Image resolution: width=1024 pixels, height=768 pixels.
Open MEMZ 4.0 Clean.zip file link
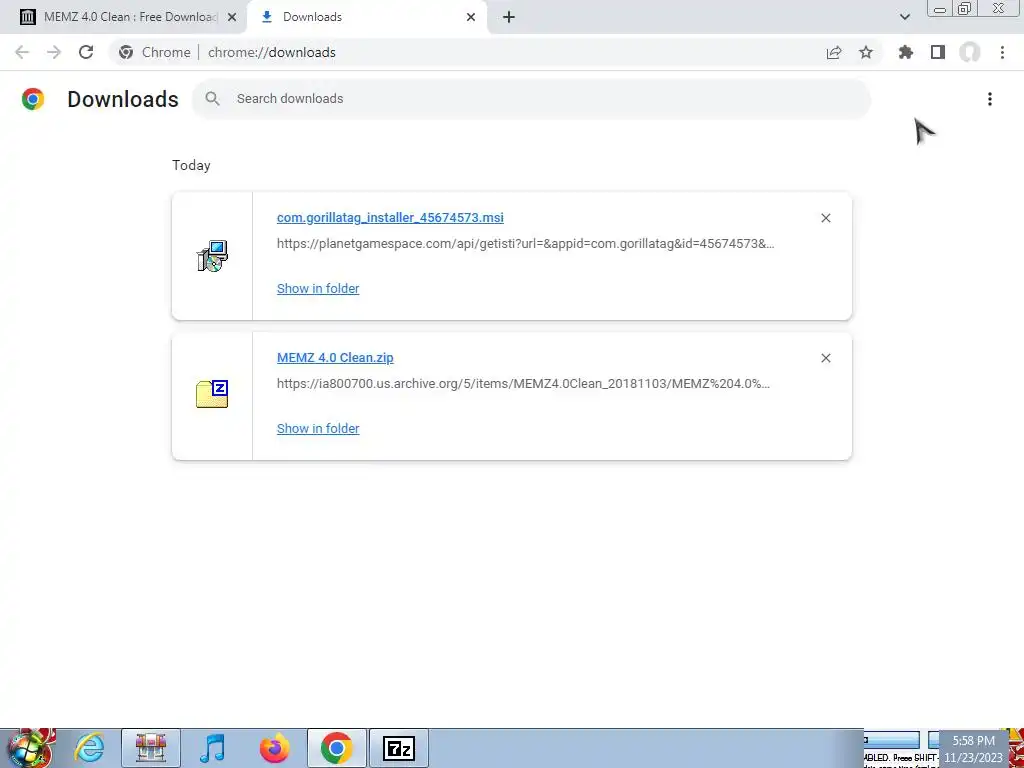pyautogui.click(x=335, y=357)
